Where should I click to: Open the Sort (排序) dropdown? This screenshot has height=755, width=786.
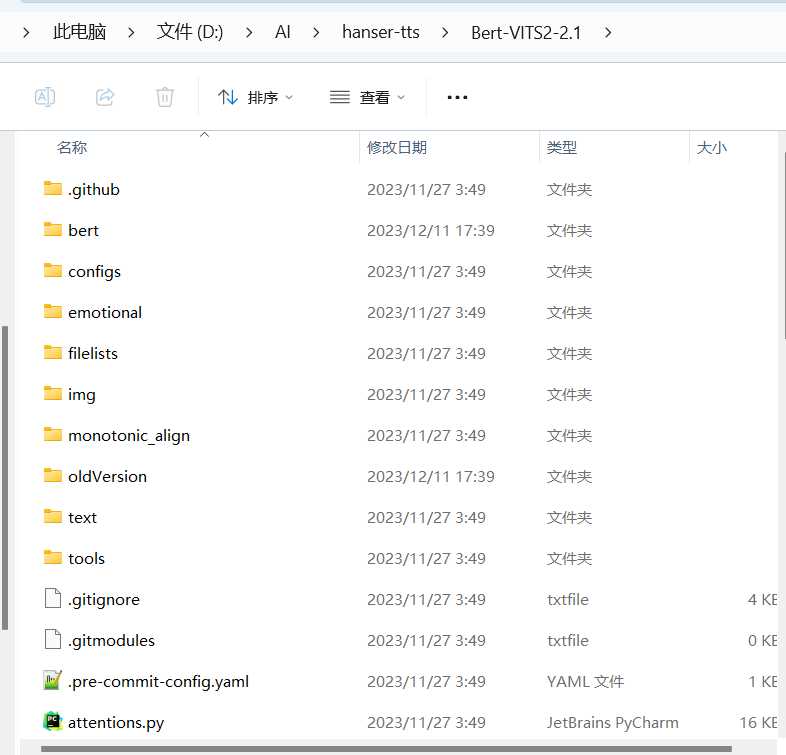click(x=256, y=97)
